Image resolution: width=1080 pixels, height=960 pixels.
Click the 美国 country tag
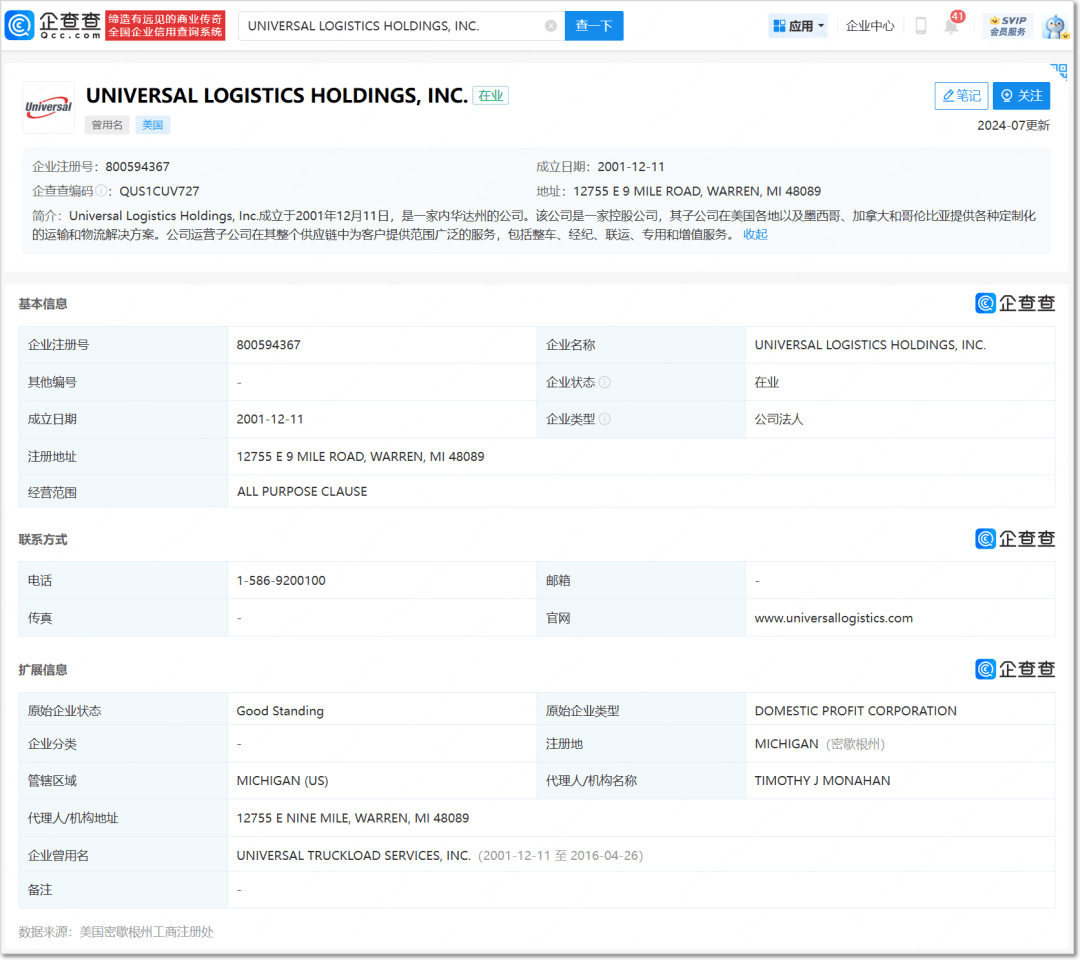pyautogui.click(x=152, y=125)
